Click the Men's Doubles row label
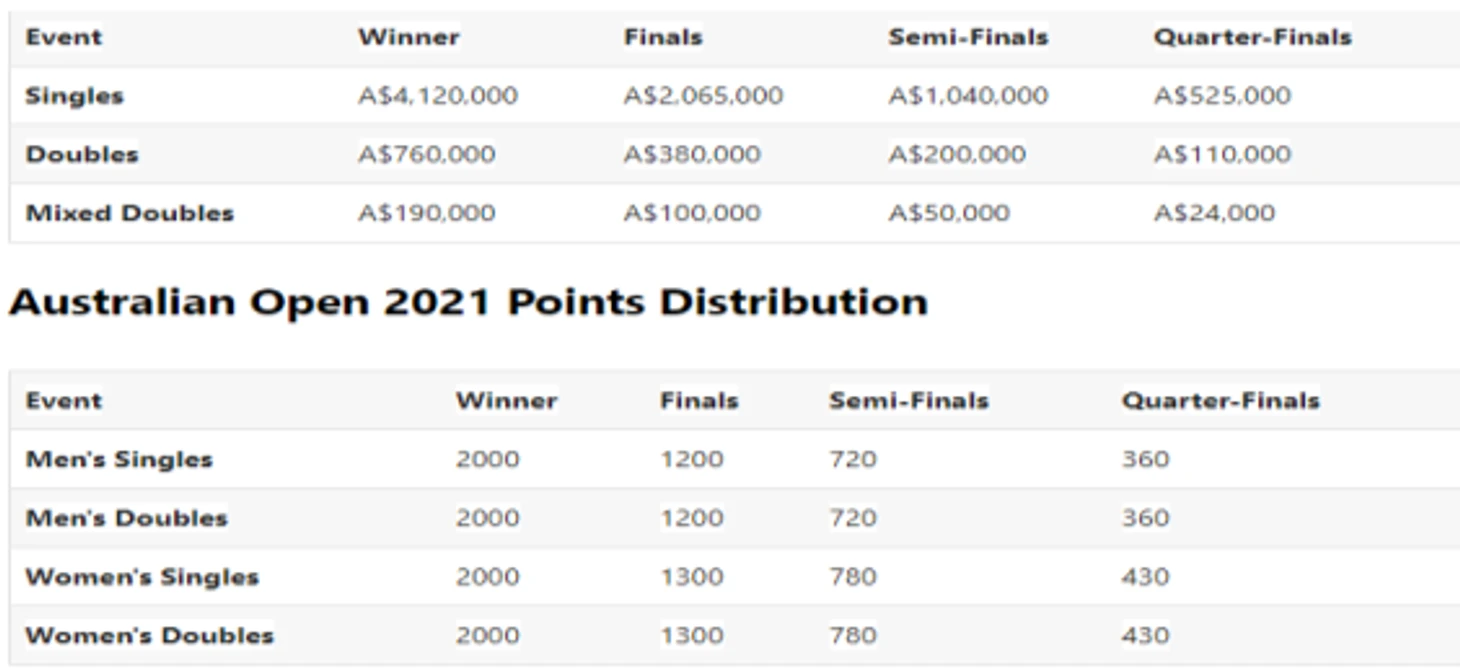 pos(126,518)
